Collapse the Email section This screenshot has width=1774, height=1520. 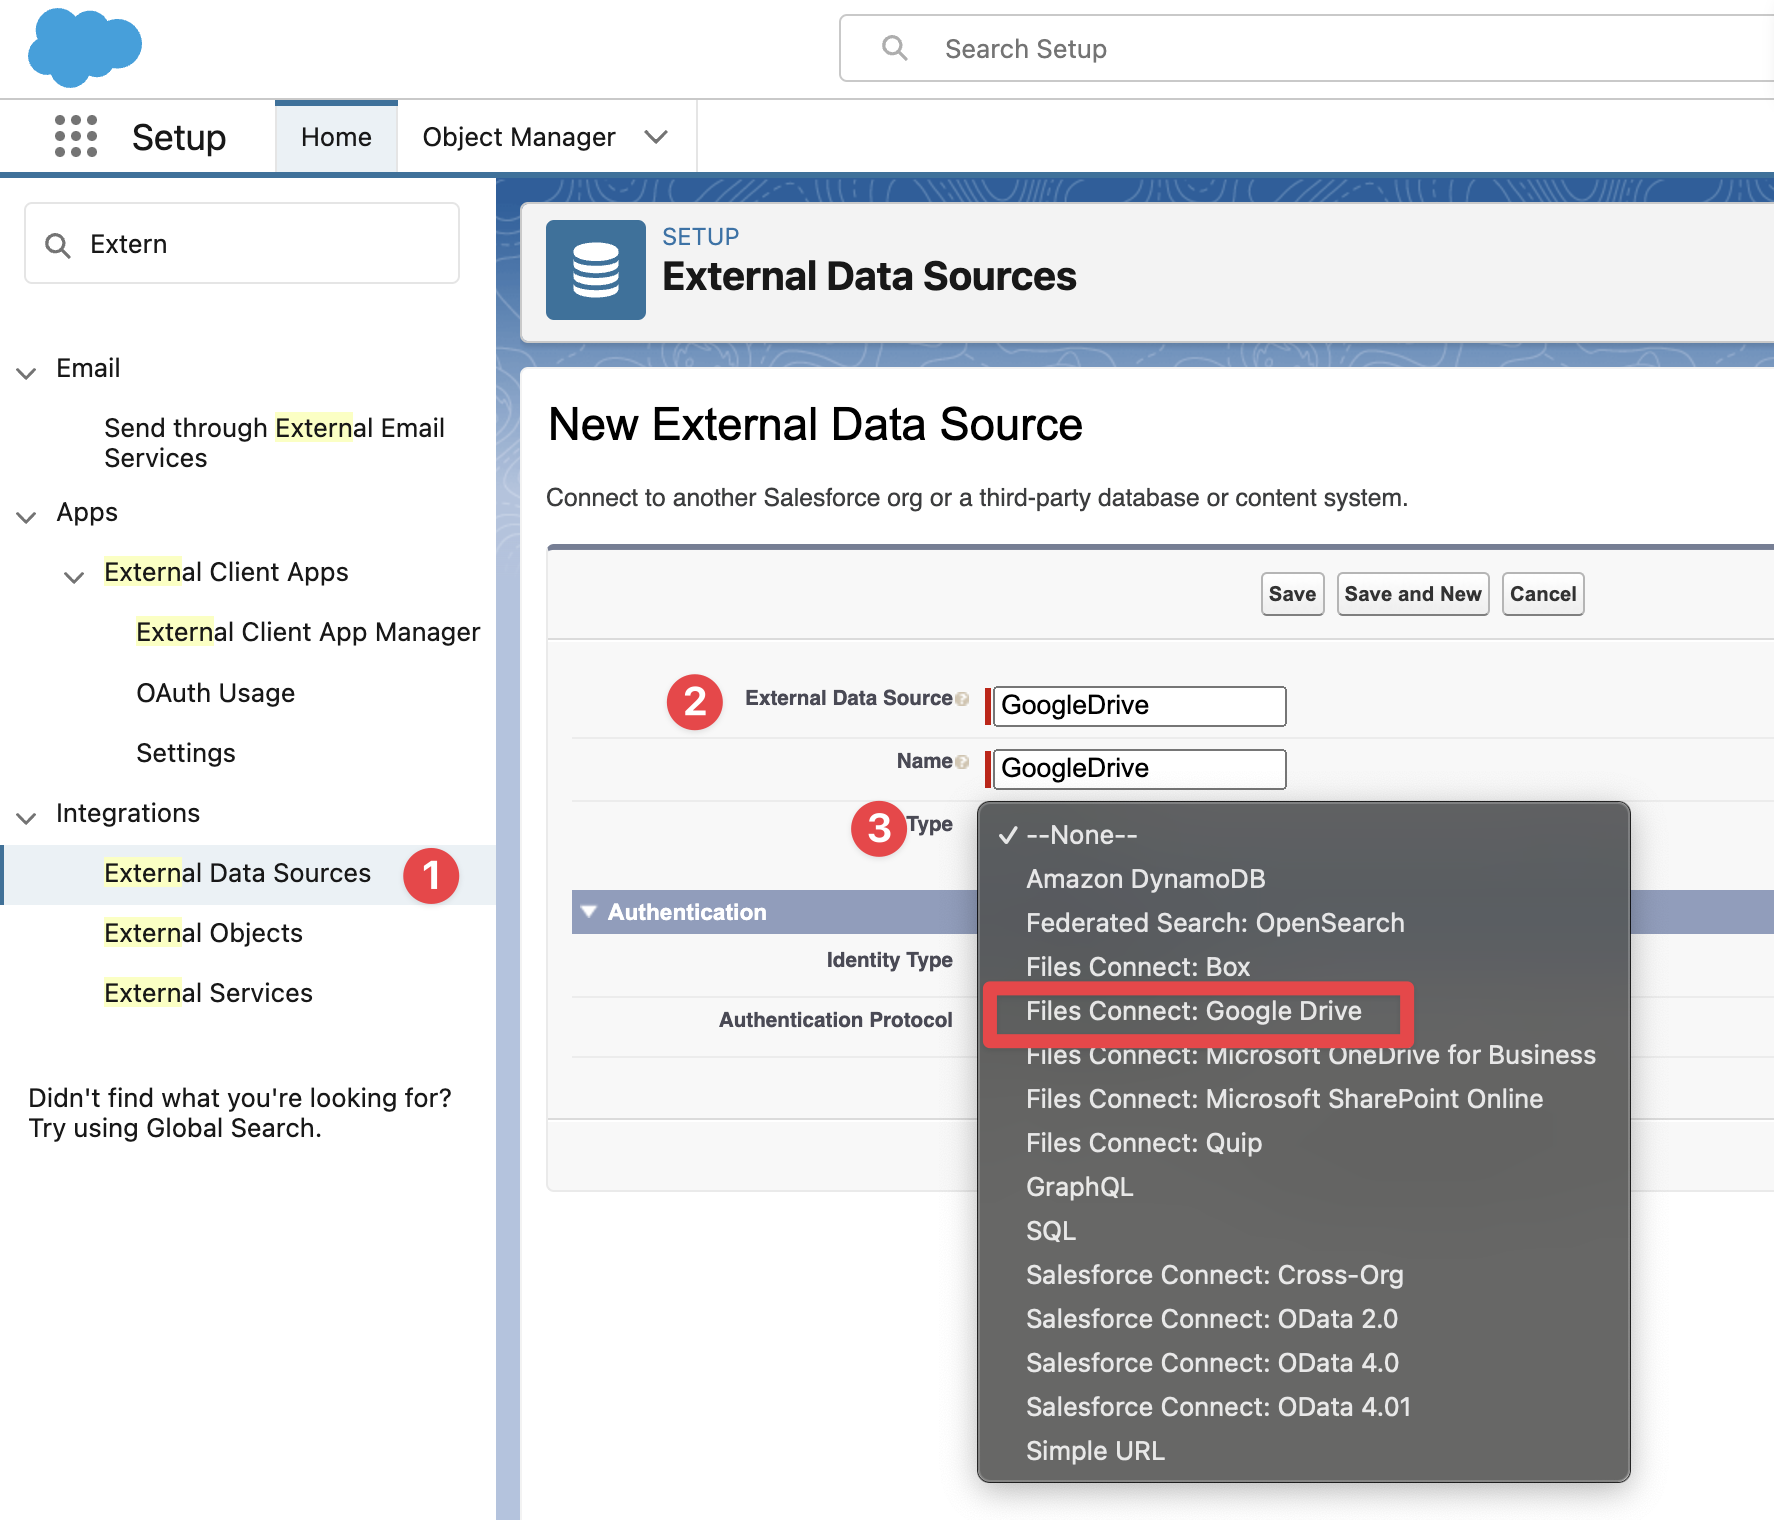click(x=26, y=371)
